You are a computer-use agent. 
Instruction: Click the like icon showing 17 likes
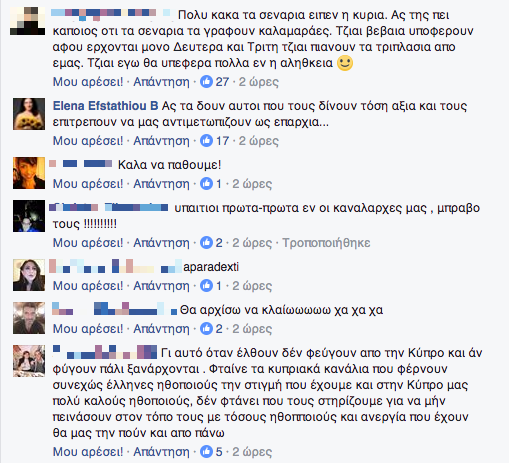[x=206, y=141]
